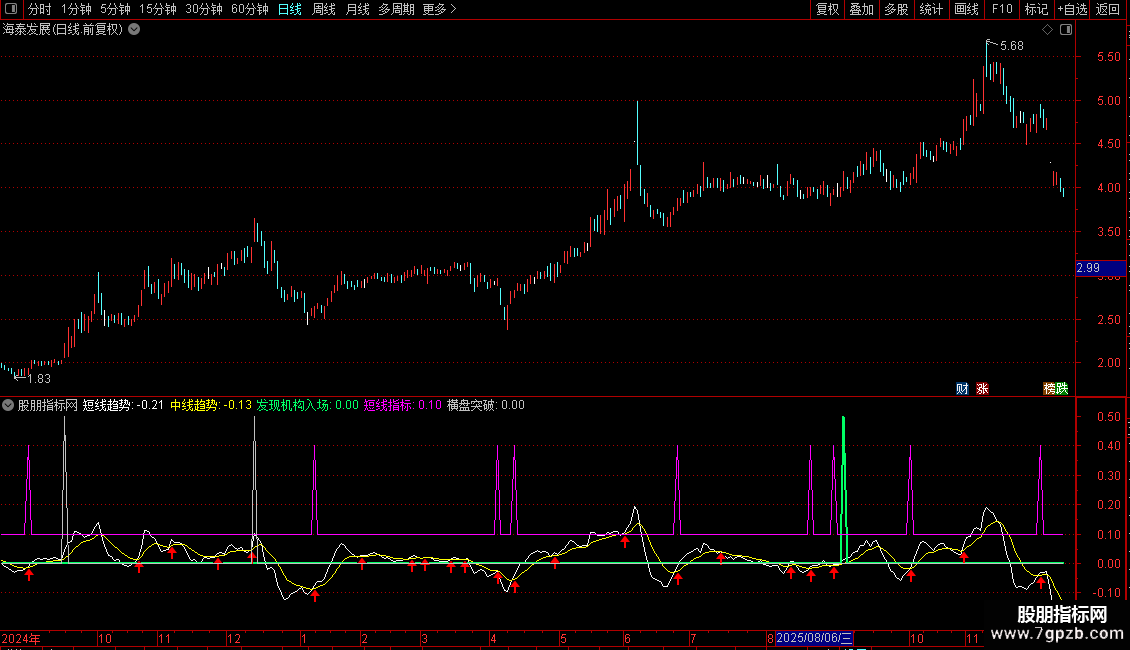Viewport: 1130px width, 650px height.
Task: Open the F10 company info button
Action: (x=1002, y=10)
